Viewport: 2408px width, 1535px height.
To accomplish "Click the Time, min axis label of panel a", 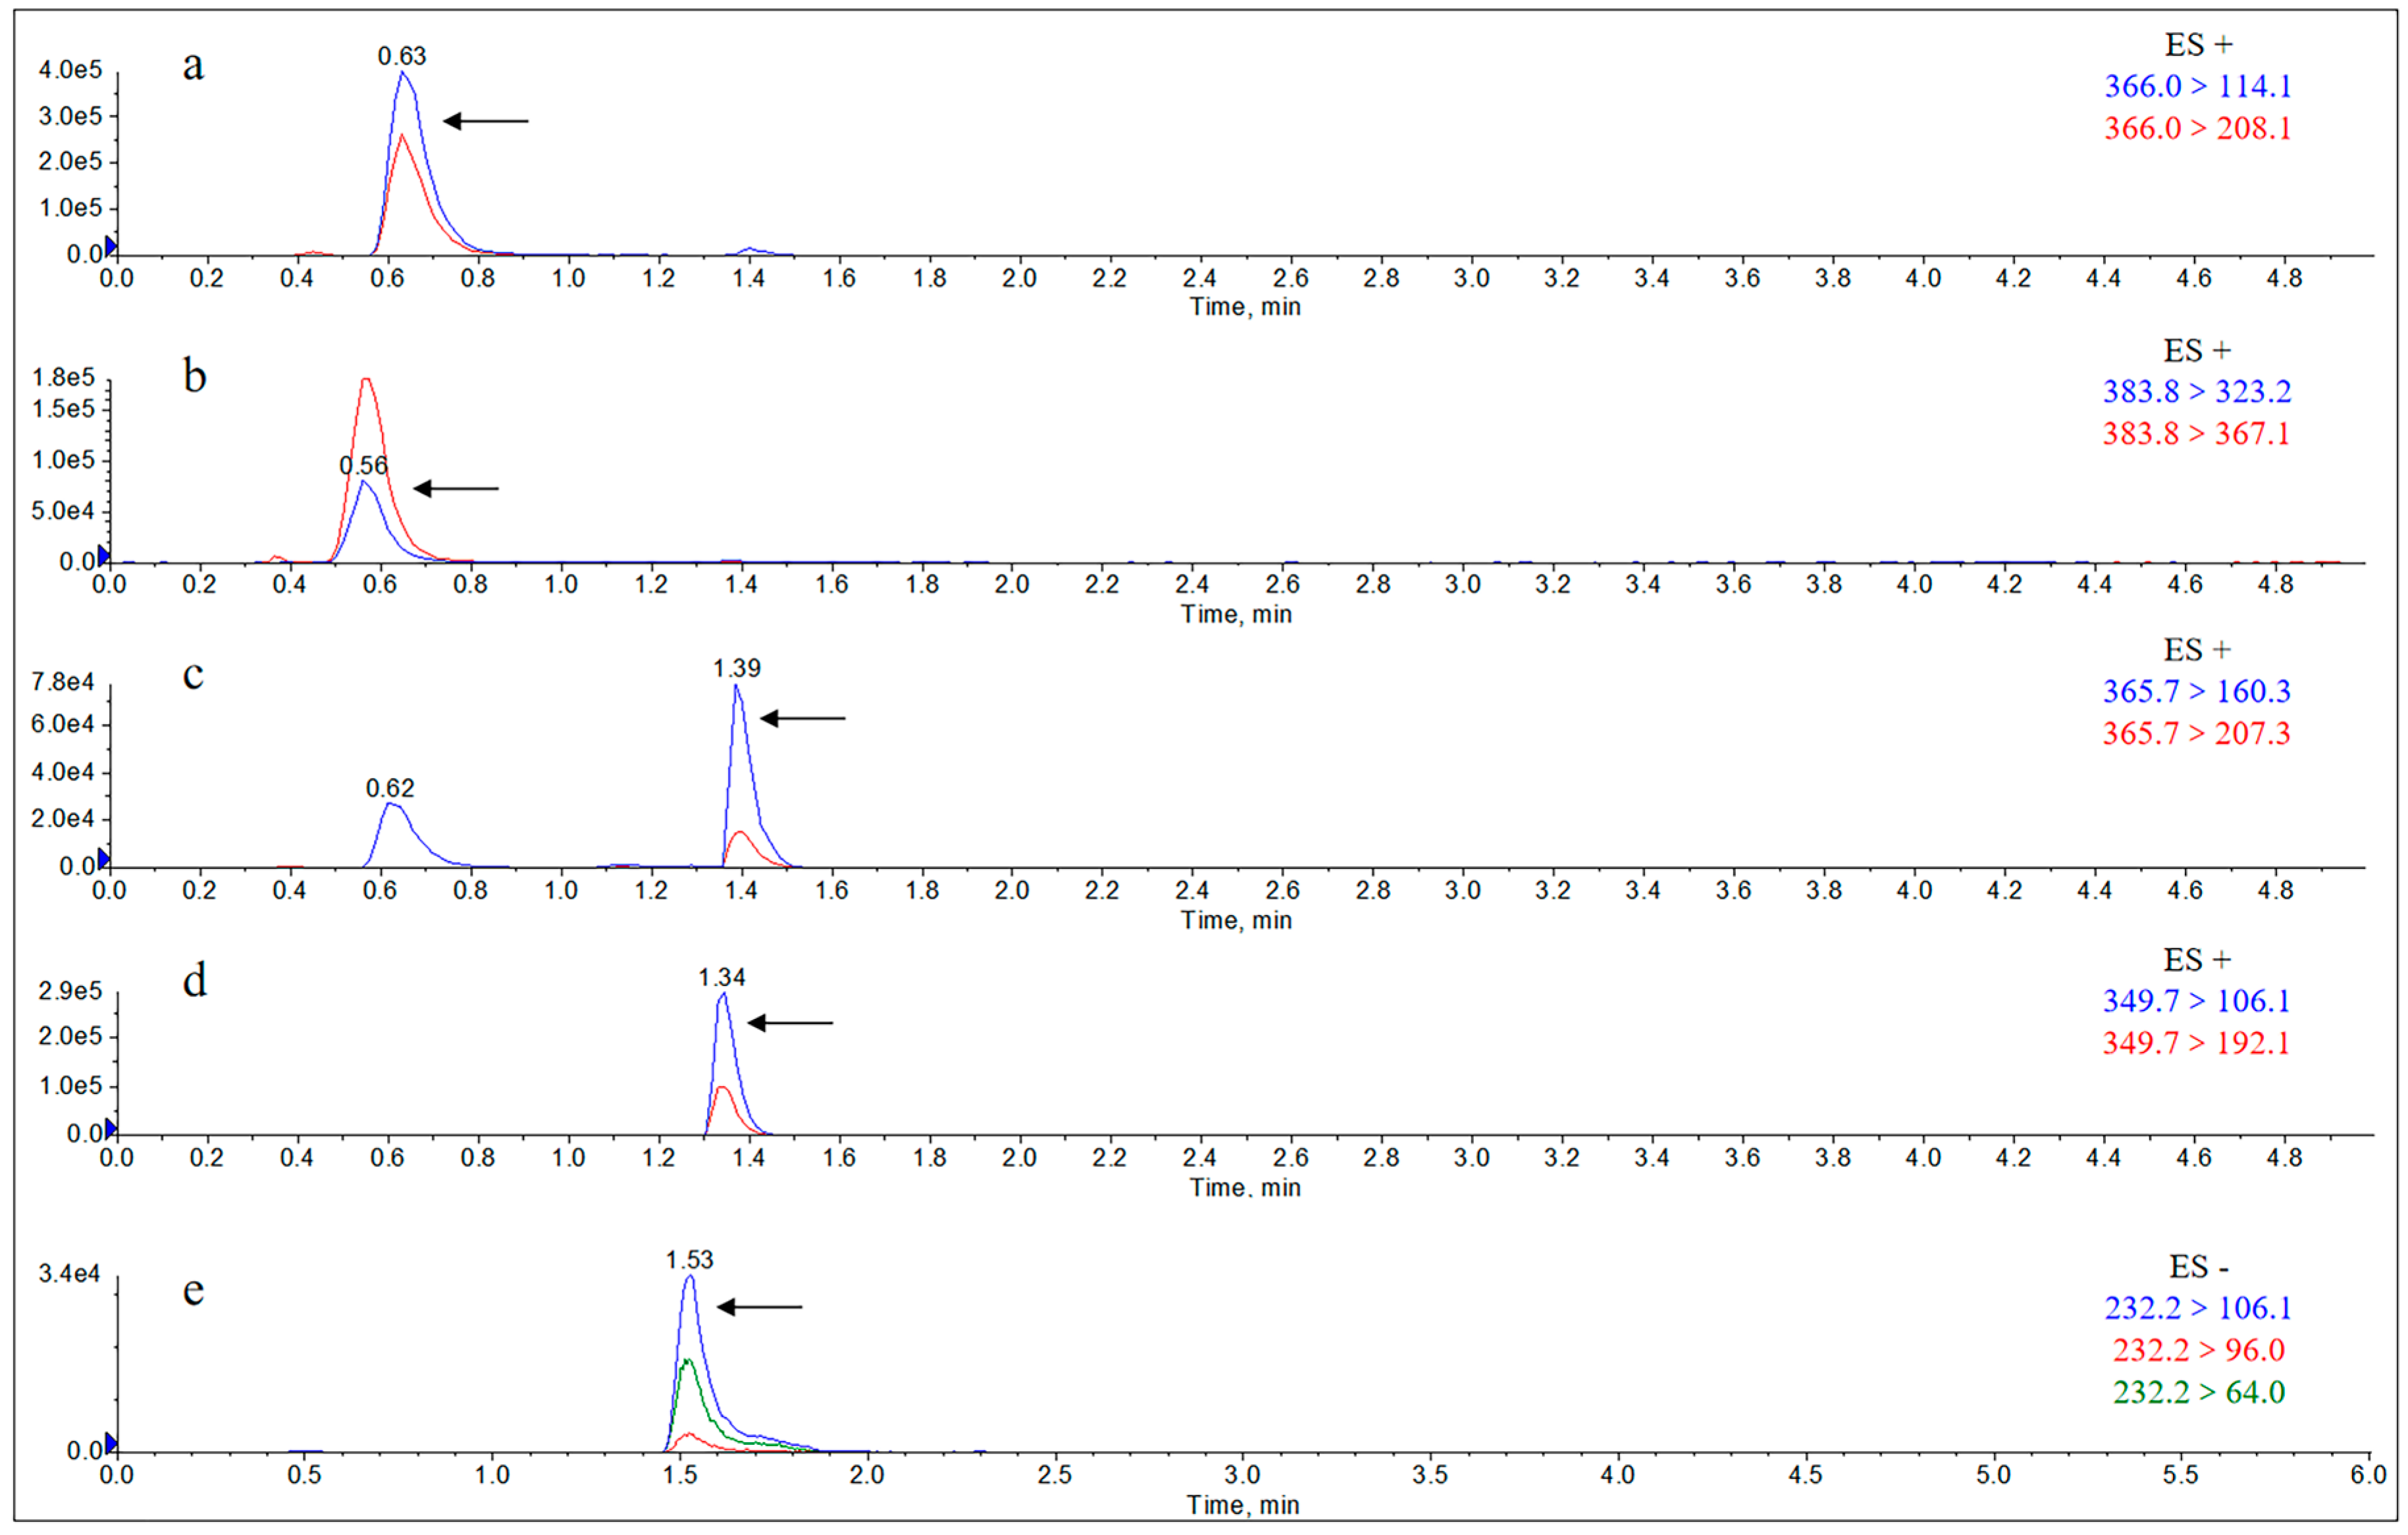I will click(1245, 307).
